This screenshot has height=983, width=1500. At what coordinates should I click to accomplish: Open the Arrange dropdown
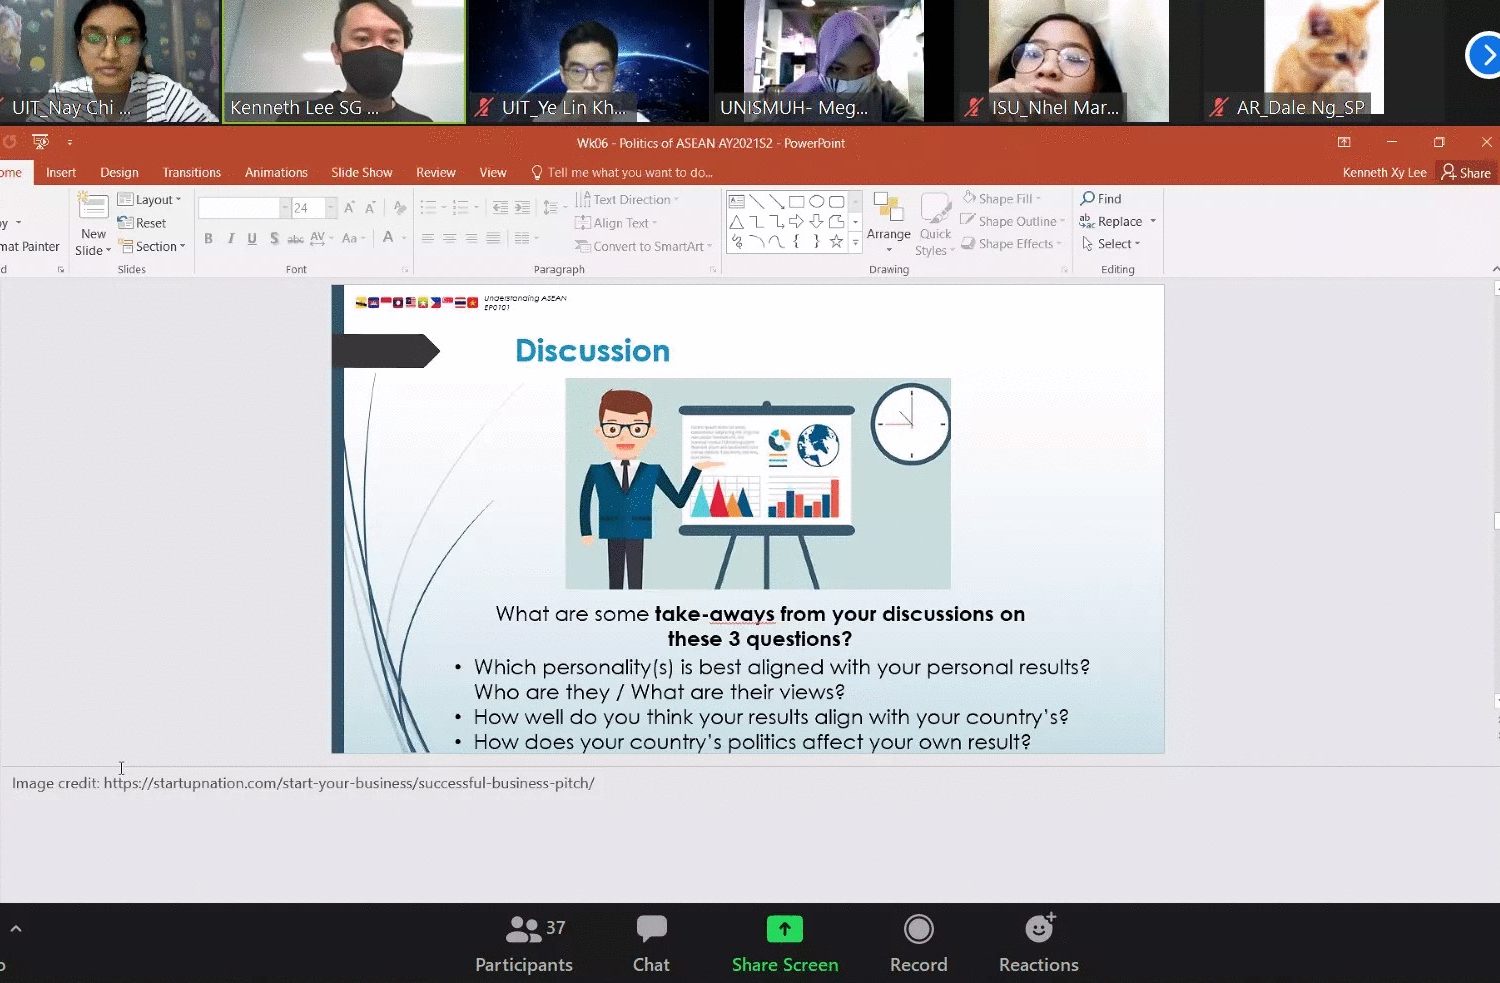(x=888, y=222)
